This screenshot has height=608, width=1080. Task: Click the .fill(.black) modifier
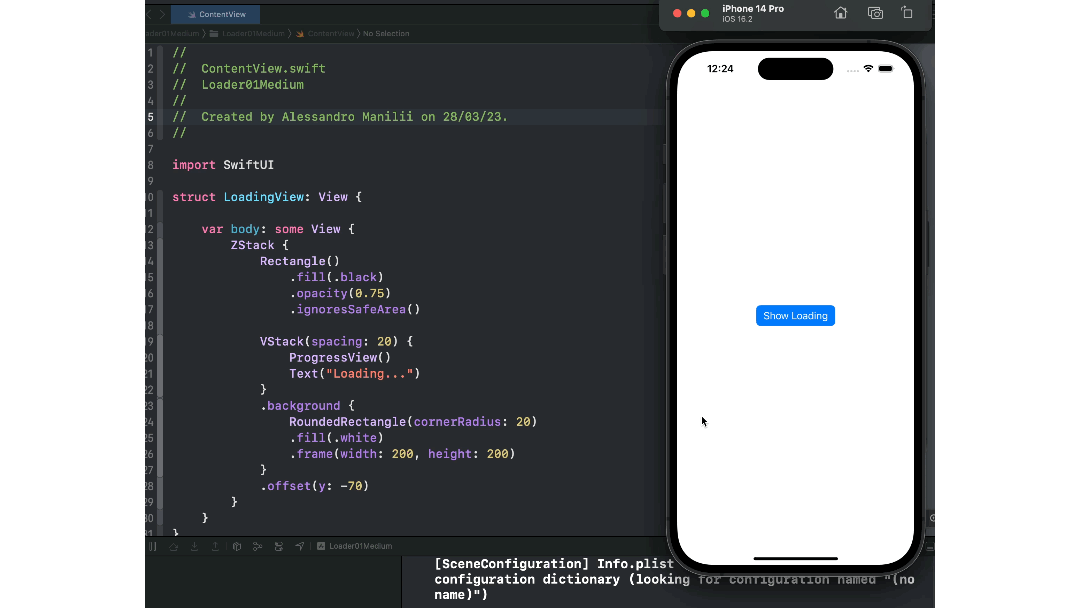pos(336,277)
